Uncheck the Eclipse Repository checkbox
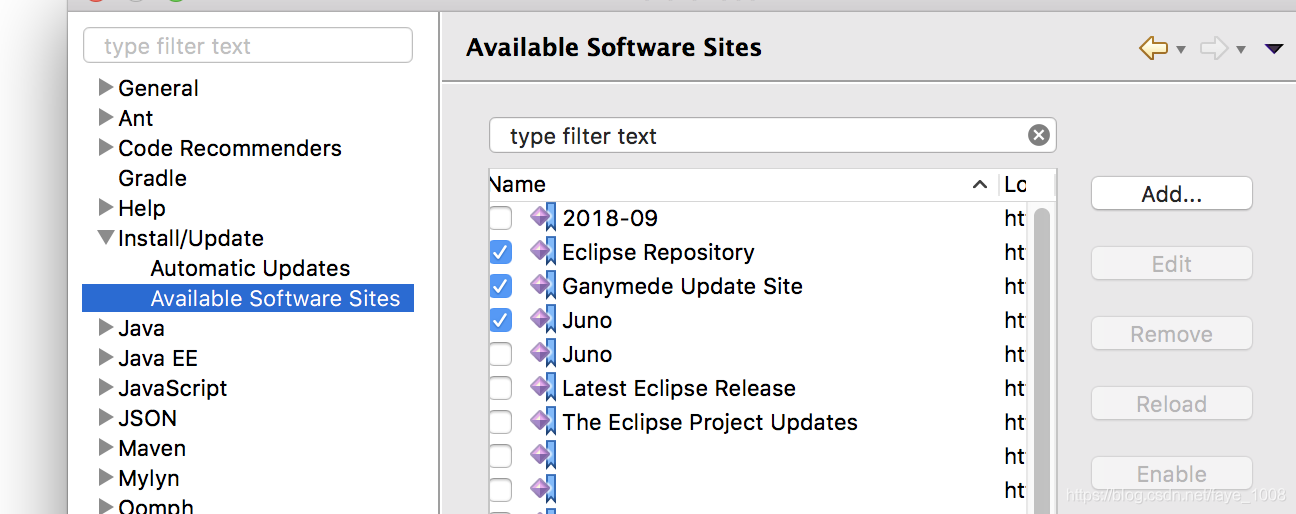Viewport: 1296px width, 514px height. [x=501, y=252]
